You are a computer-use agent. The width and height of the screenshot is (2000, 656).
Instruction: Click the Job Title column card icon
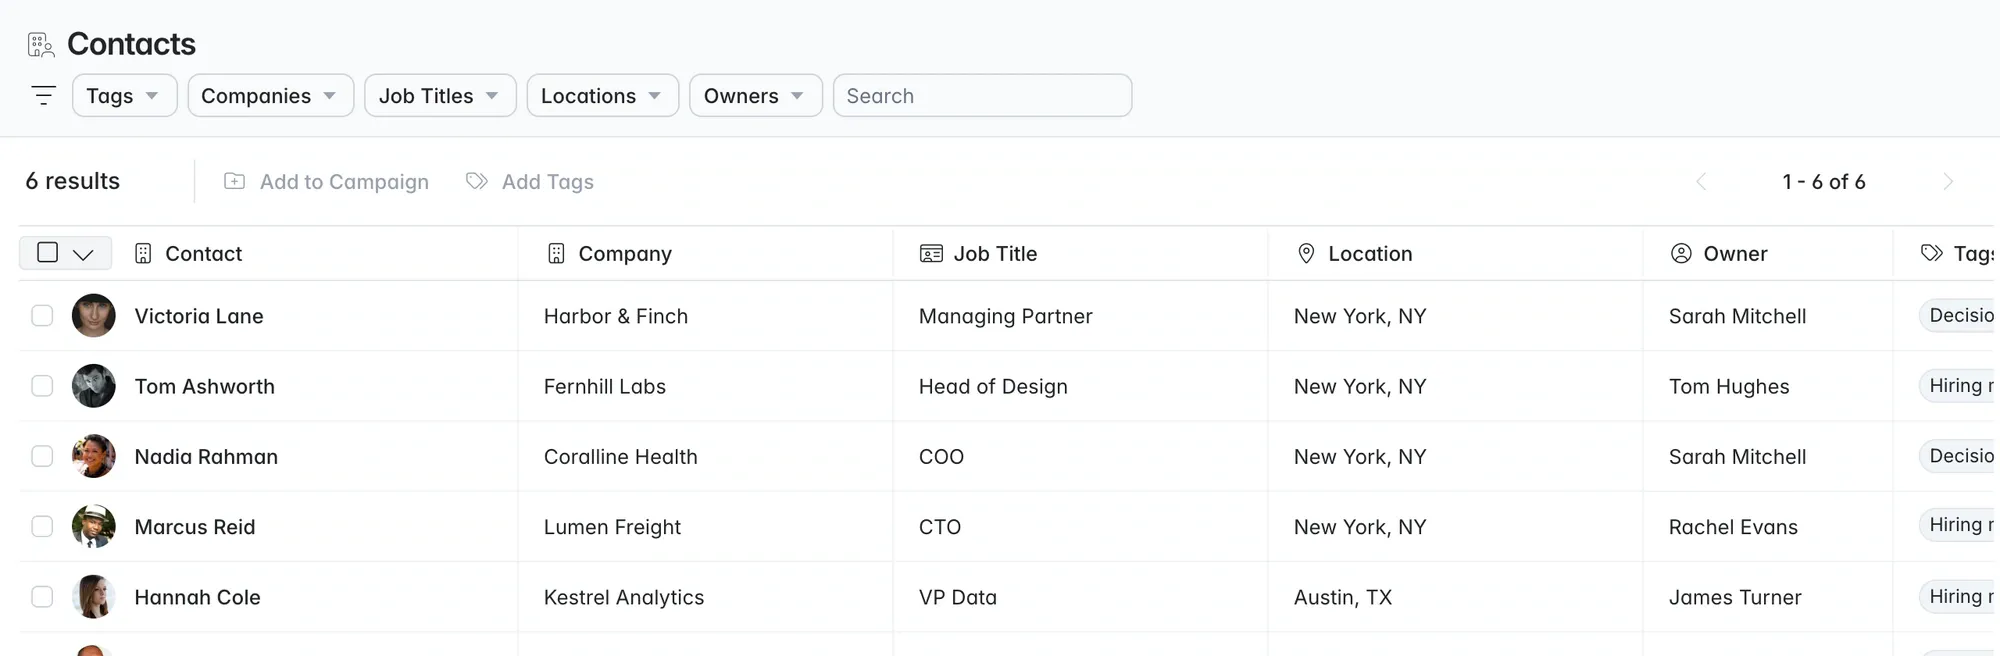pyautogui.click(x=931, y=254)
